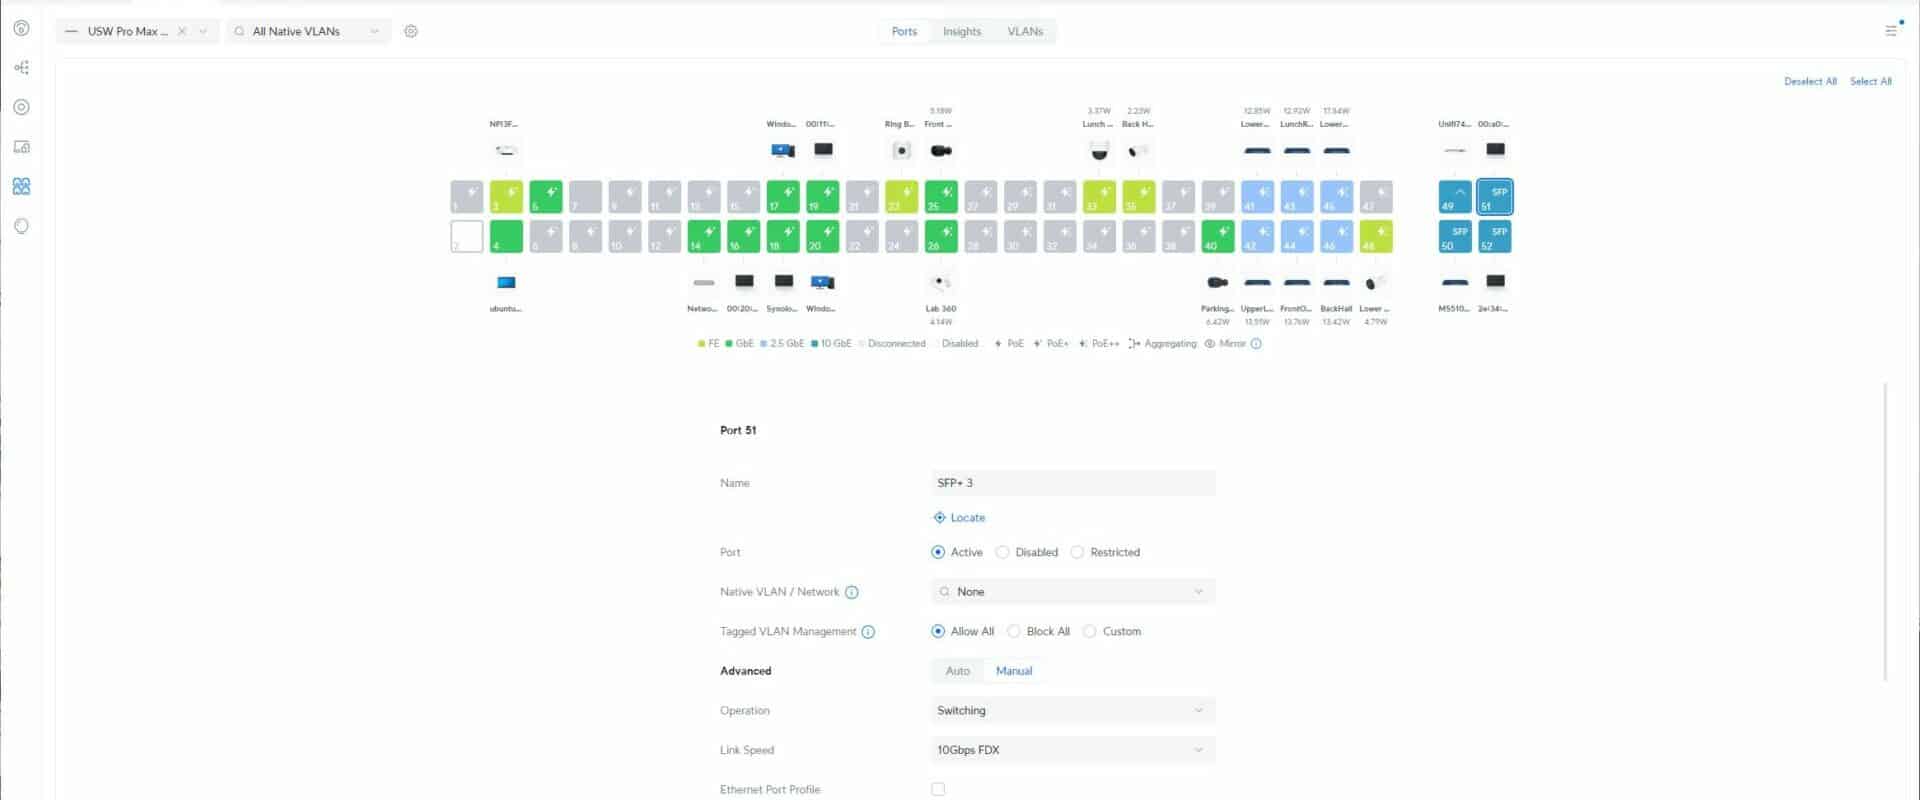
Task: Open the USW Pro Max device dropdown
Action: (203, 31)
